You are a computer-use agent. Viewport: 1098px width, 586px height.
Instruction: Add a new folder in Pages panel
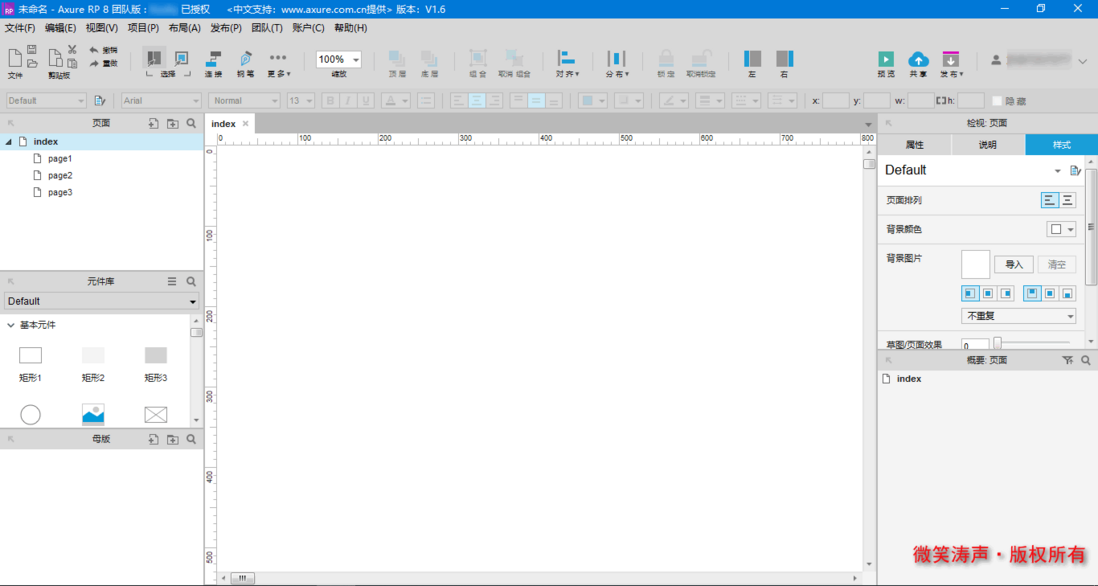172,123
